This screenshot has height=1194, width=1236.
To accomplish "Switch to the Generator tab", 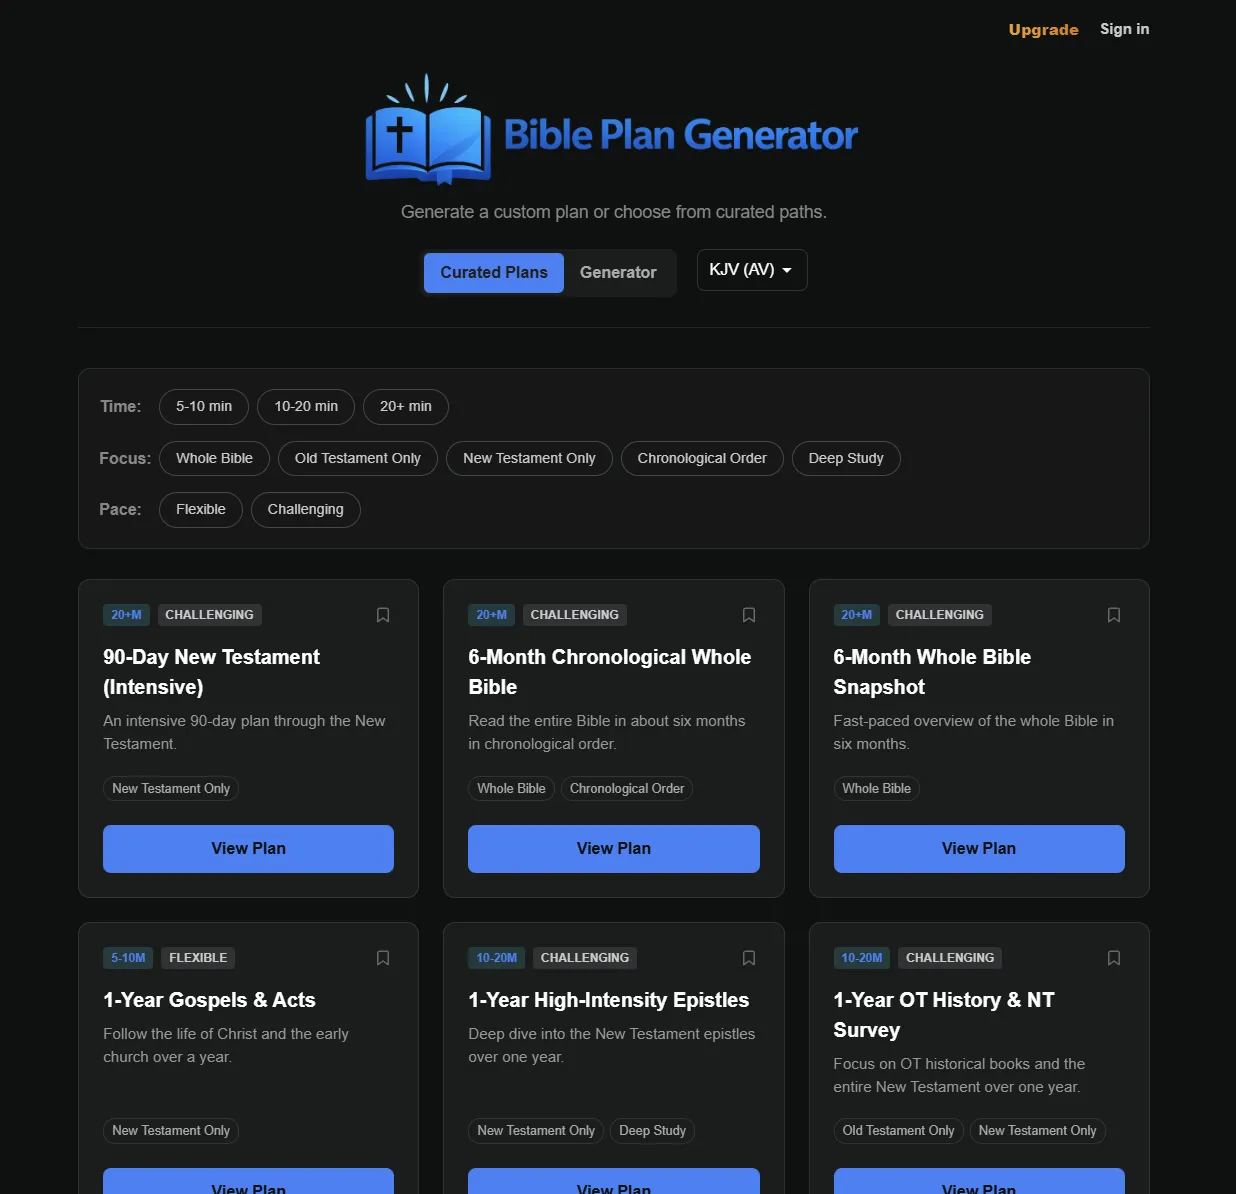I will coord(618,272).
